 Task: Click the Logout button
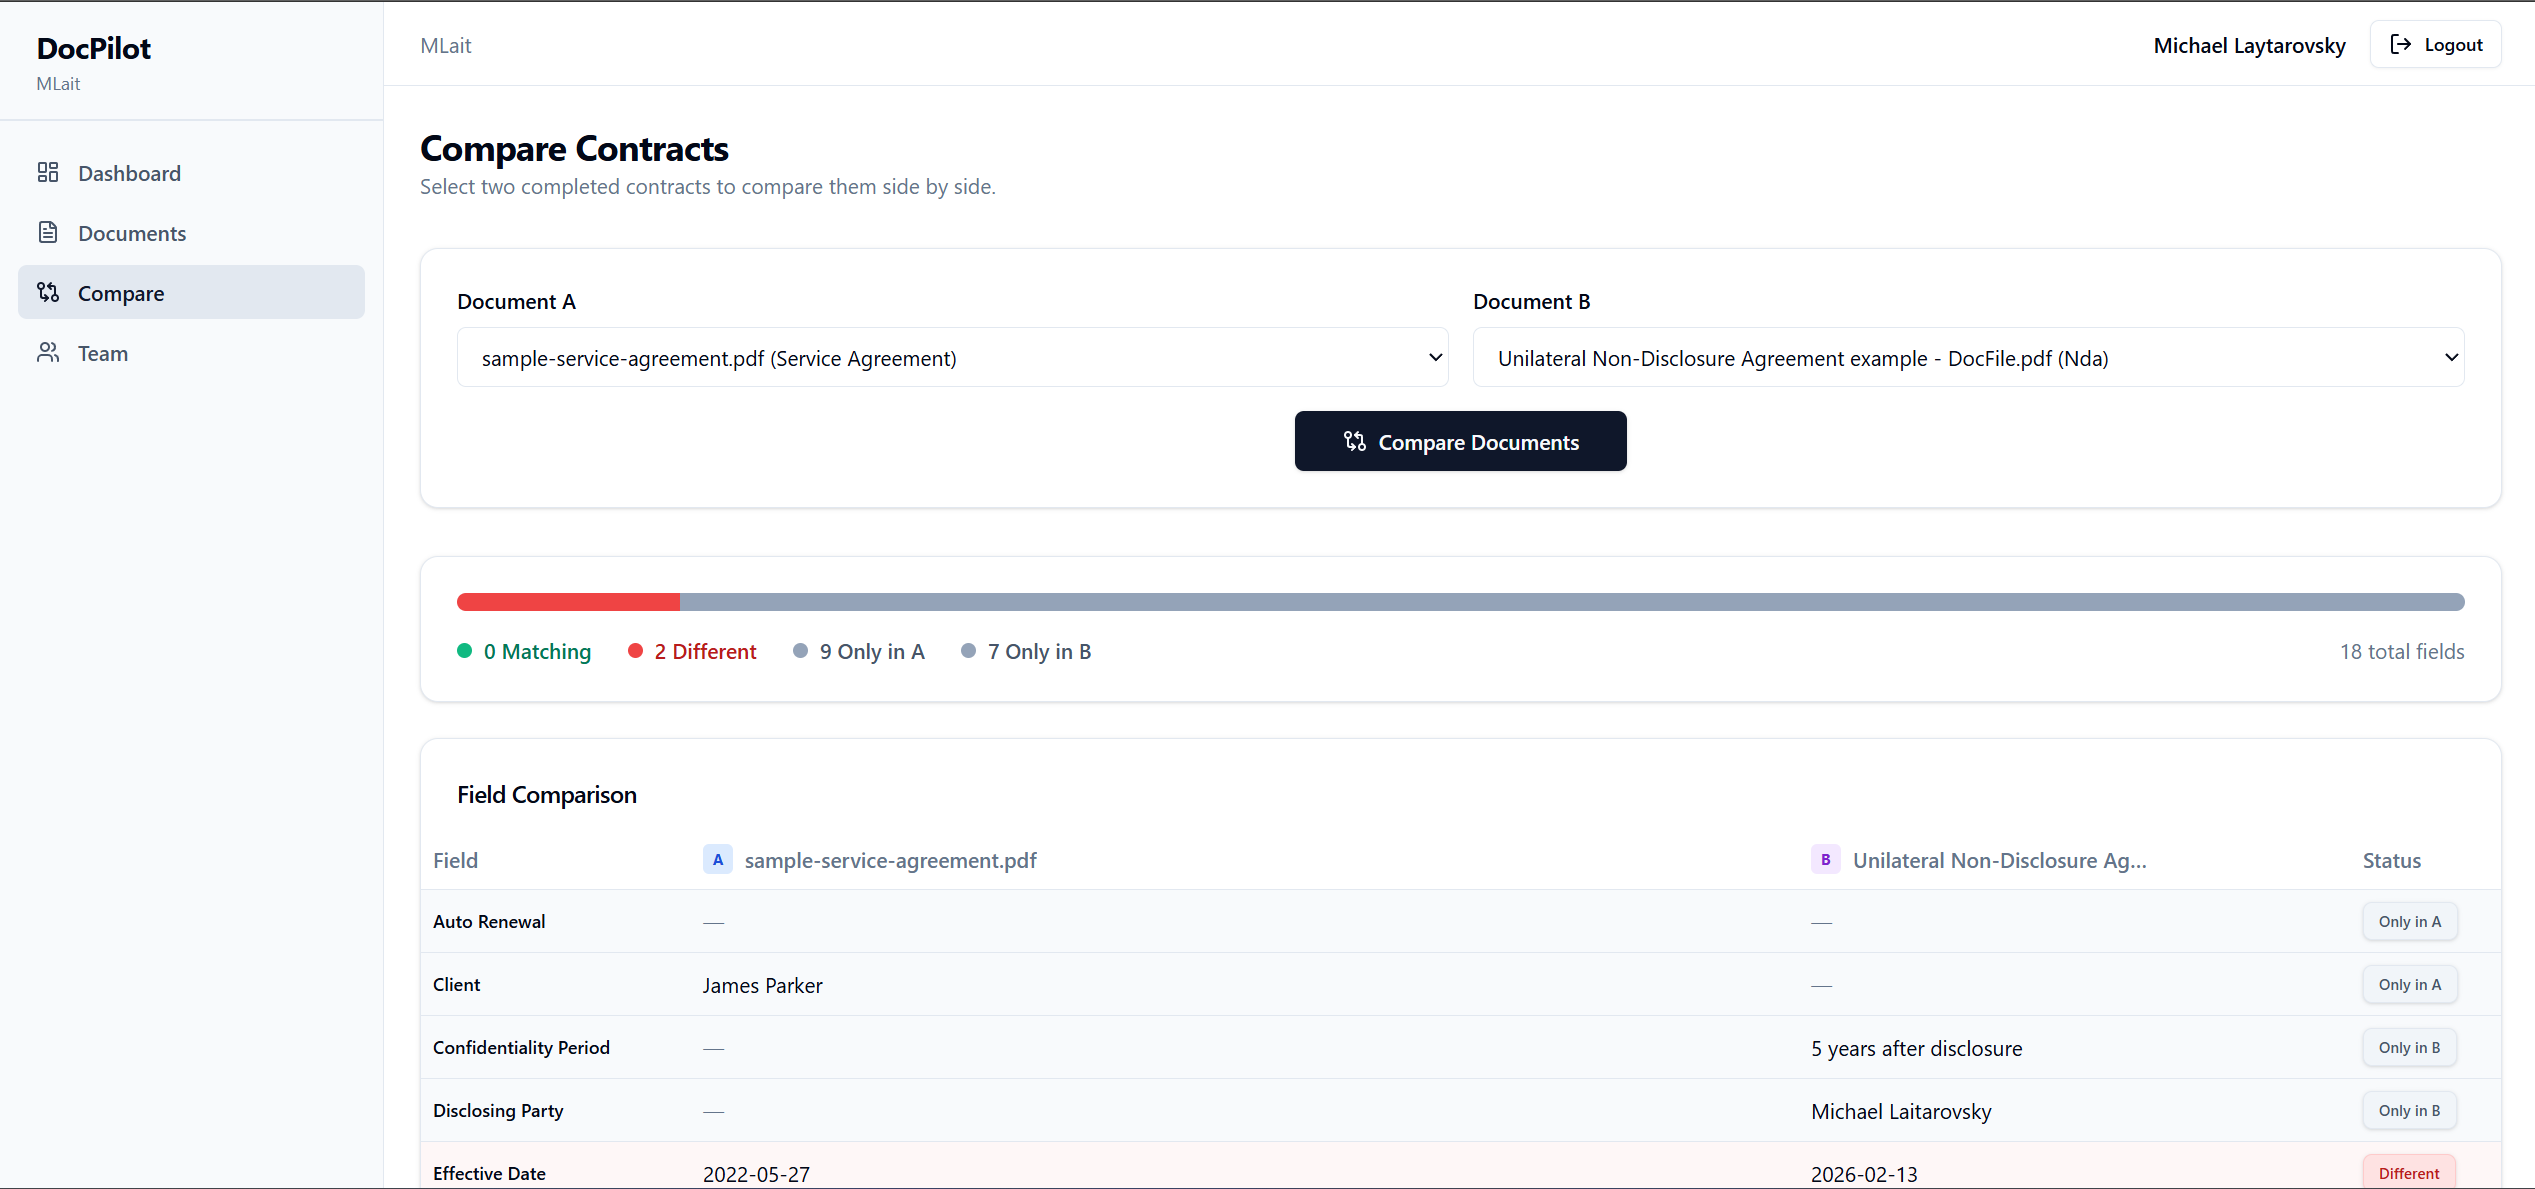[2436, 45]
